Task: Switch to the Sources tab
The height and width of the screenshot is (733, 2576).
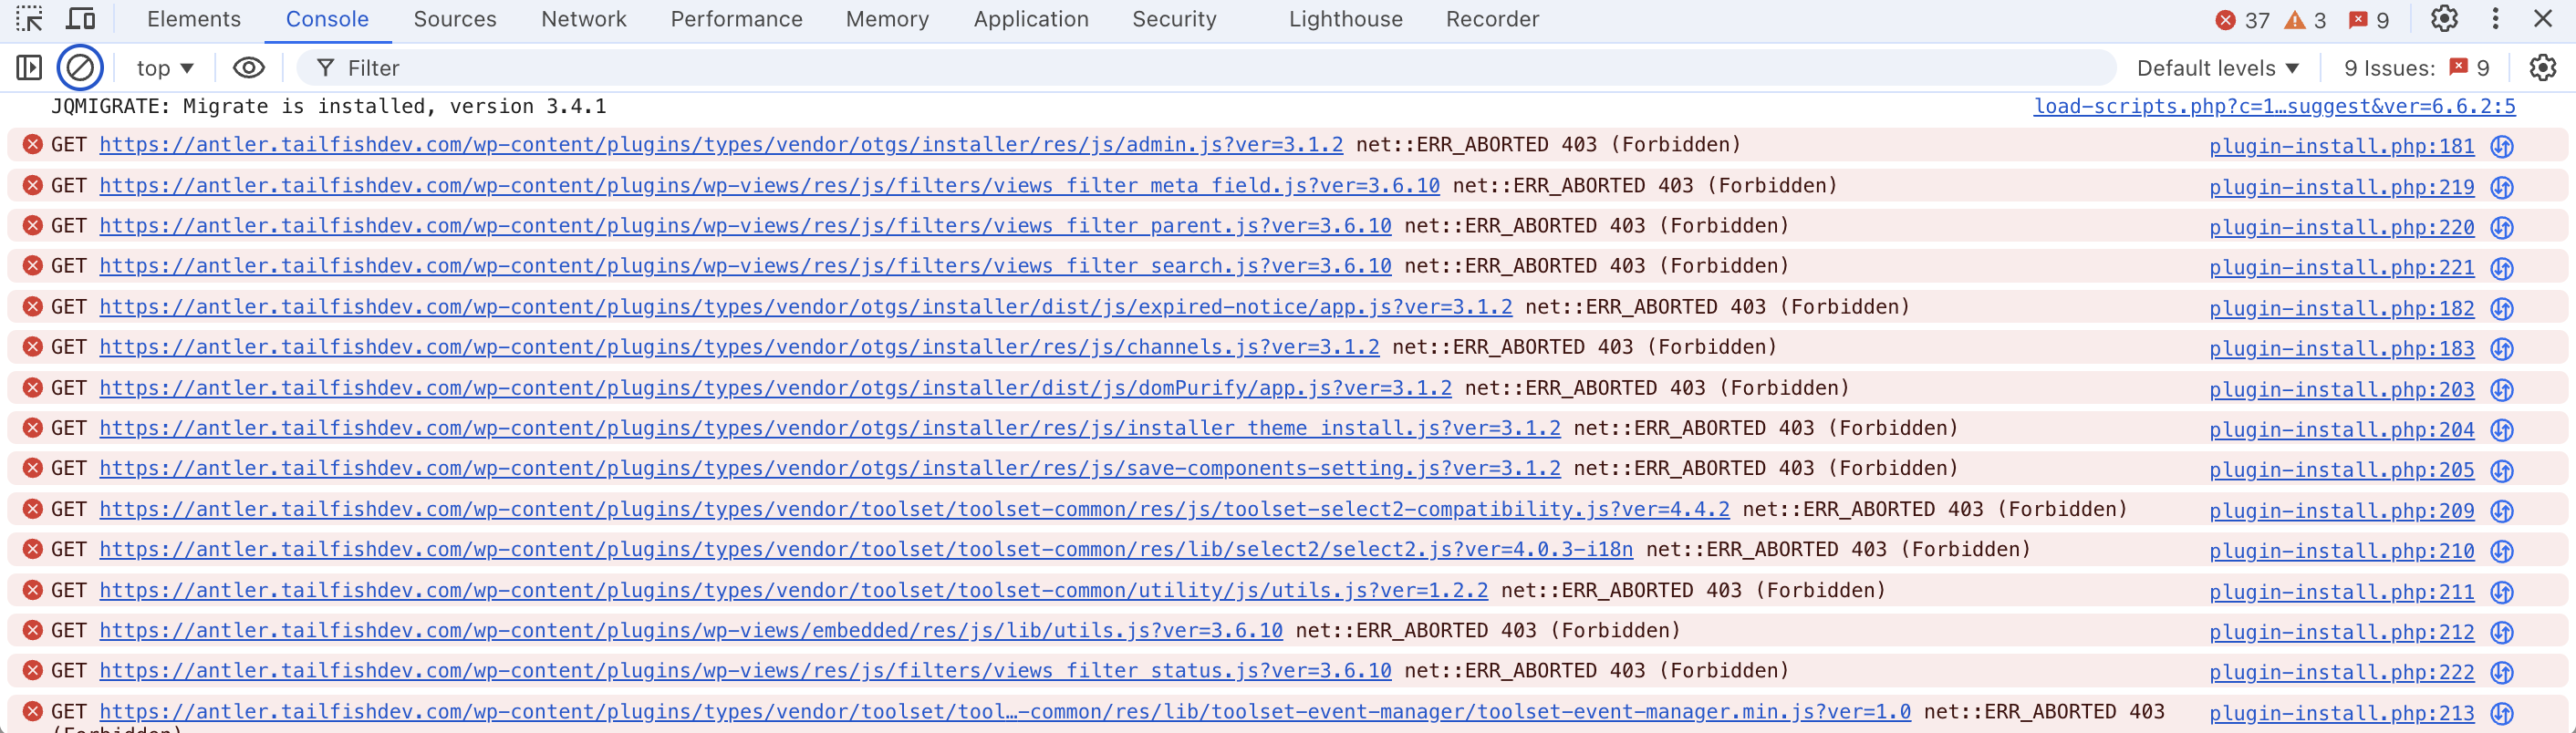Action: (454, 19)
